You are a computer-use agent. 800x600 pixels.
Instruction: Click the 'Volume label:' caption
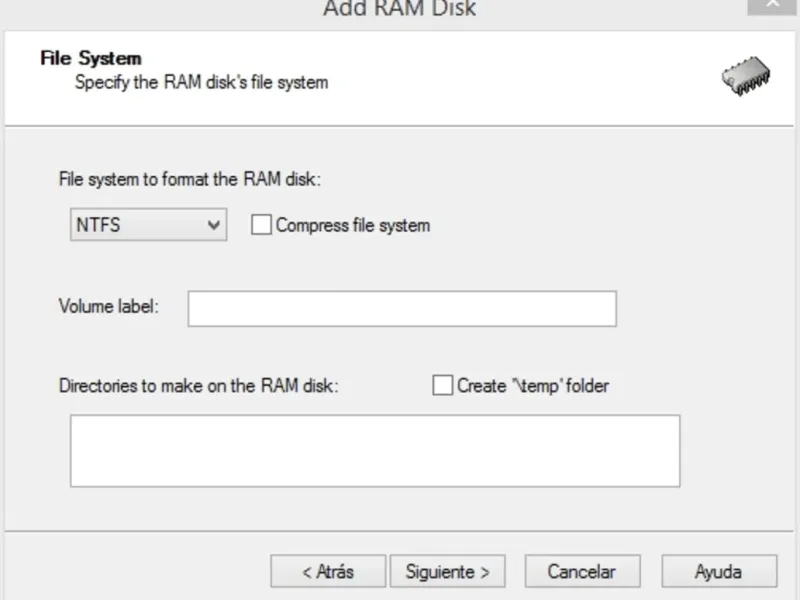108,306
